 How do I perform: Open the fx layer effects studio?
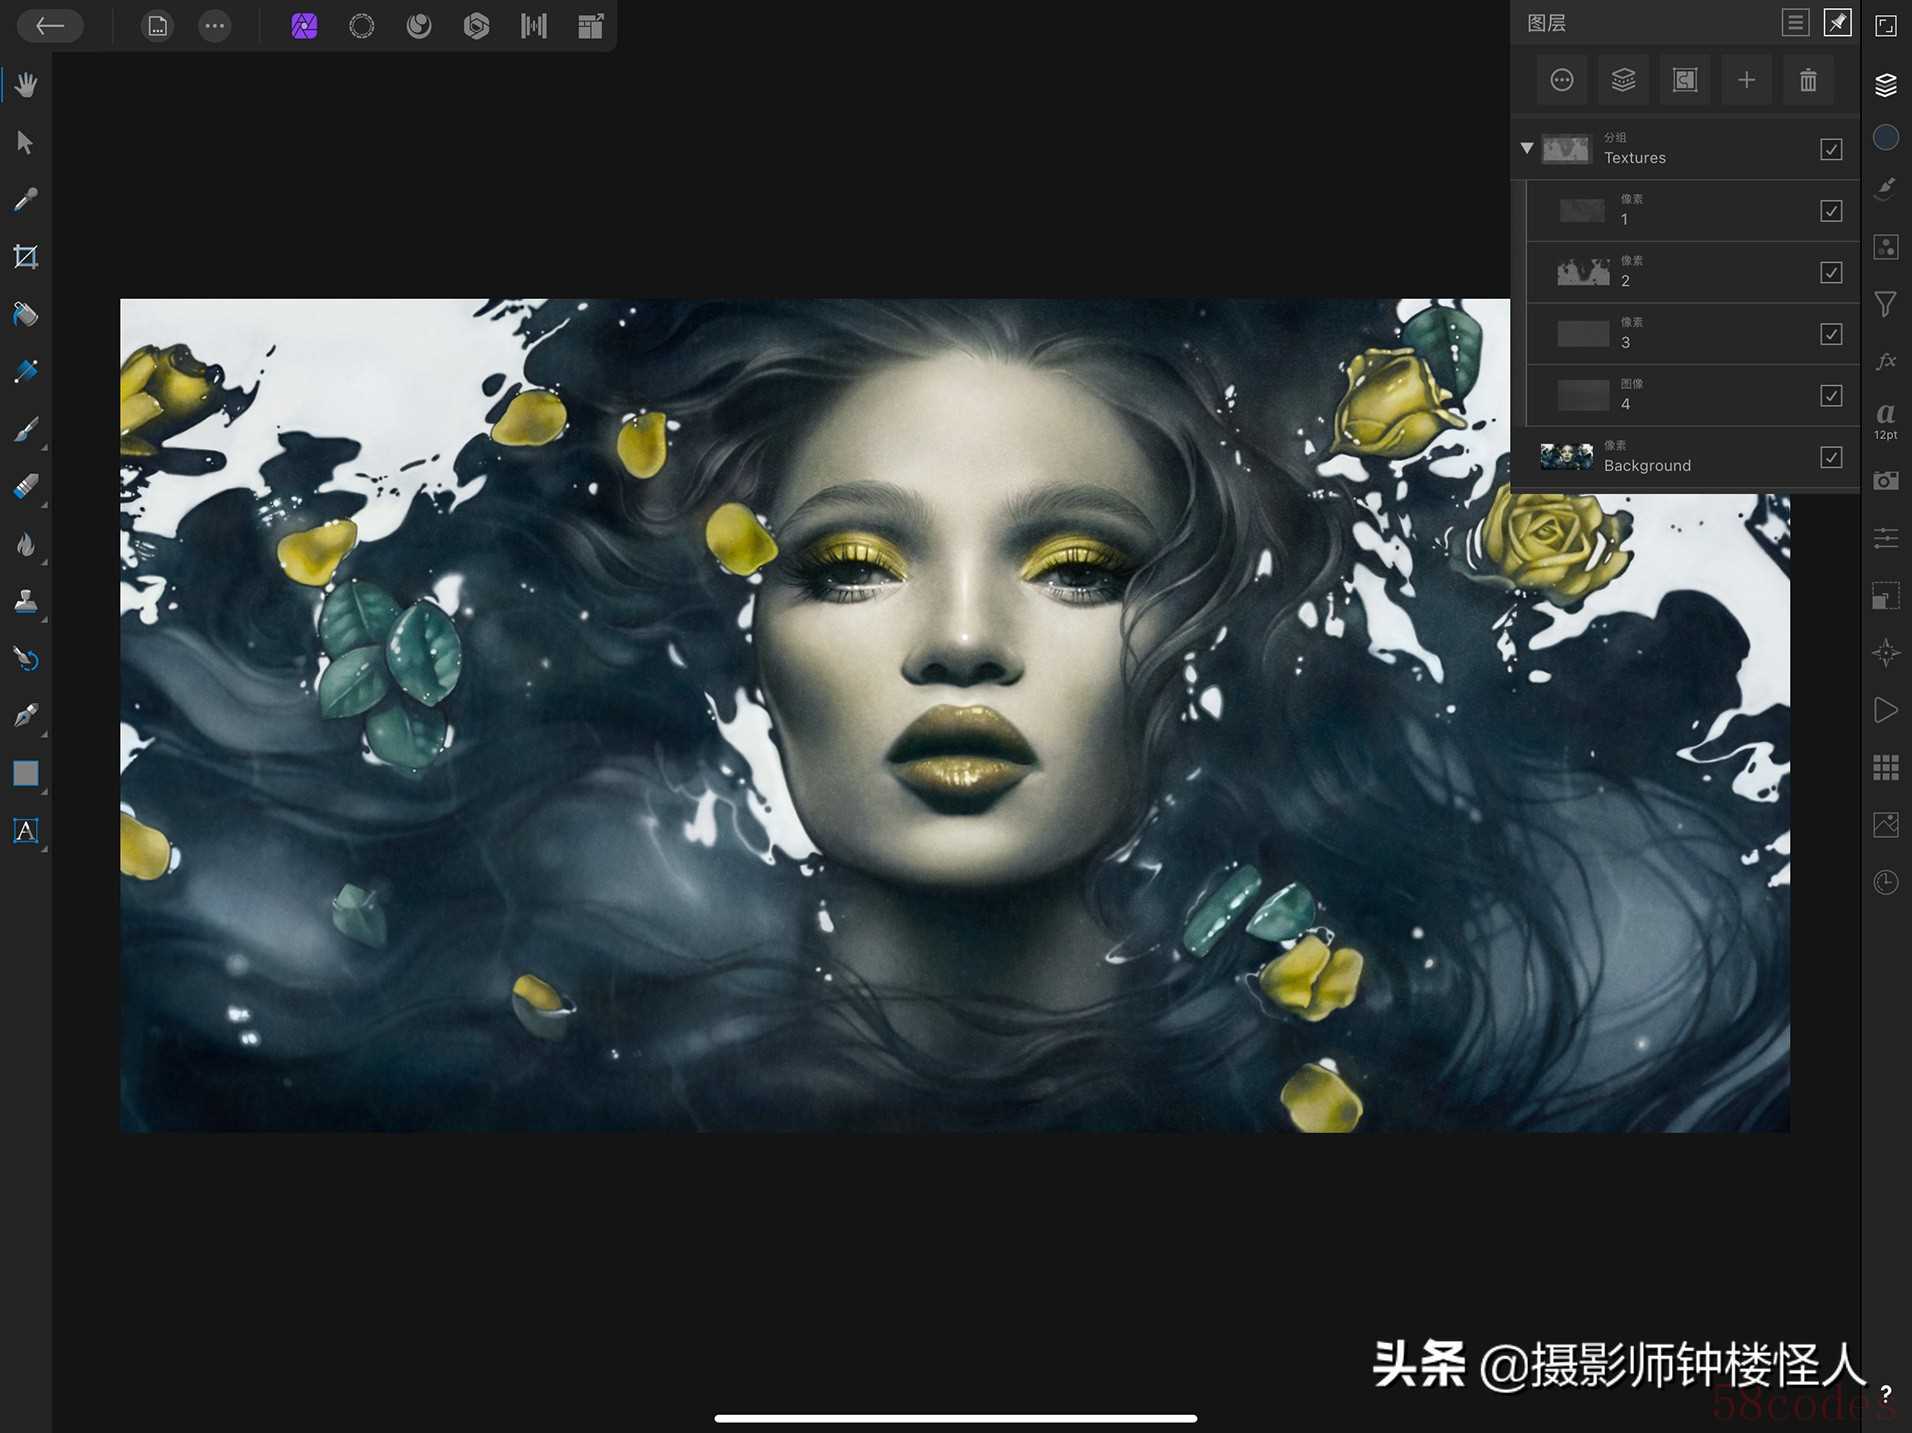tap(1885, 361)
